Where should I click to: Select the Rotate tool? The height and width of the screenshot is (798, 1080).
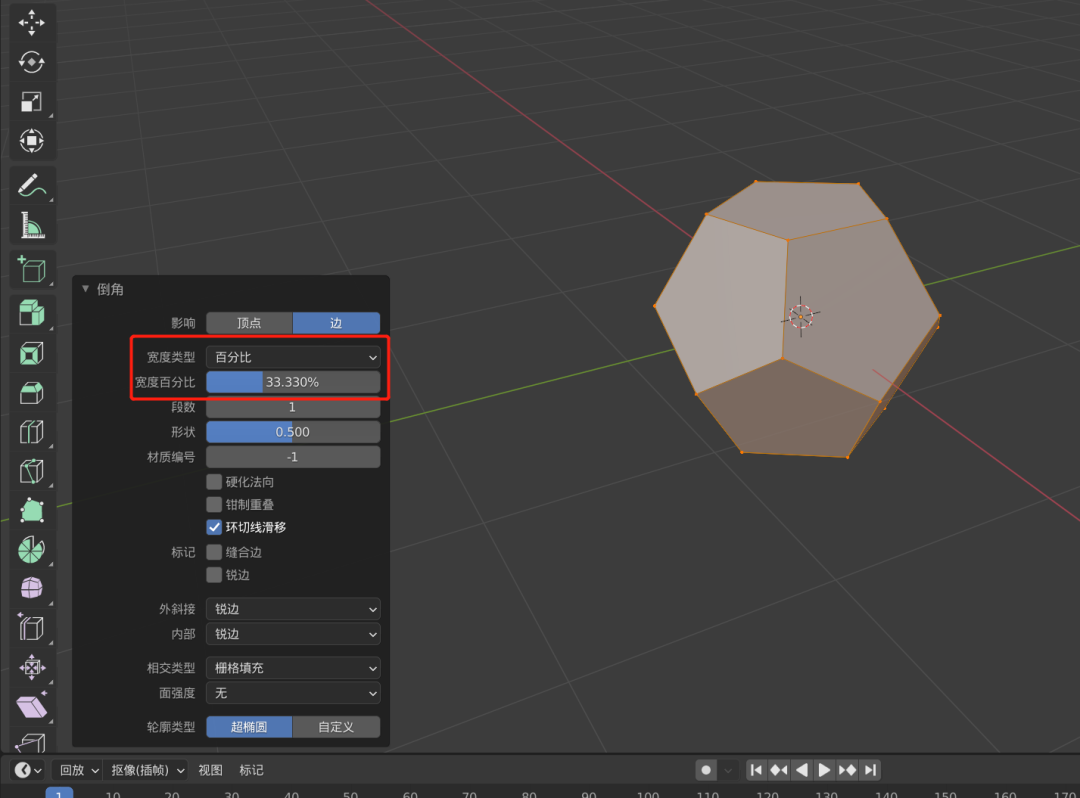pos(31,62)
